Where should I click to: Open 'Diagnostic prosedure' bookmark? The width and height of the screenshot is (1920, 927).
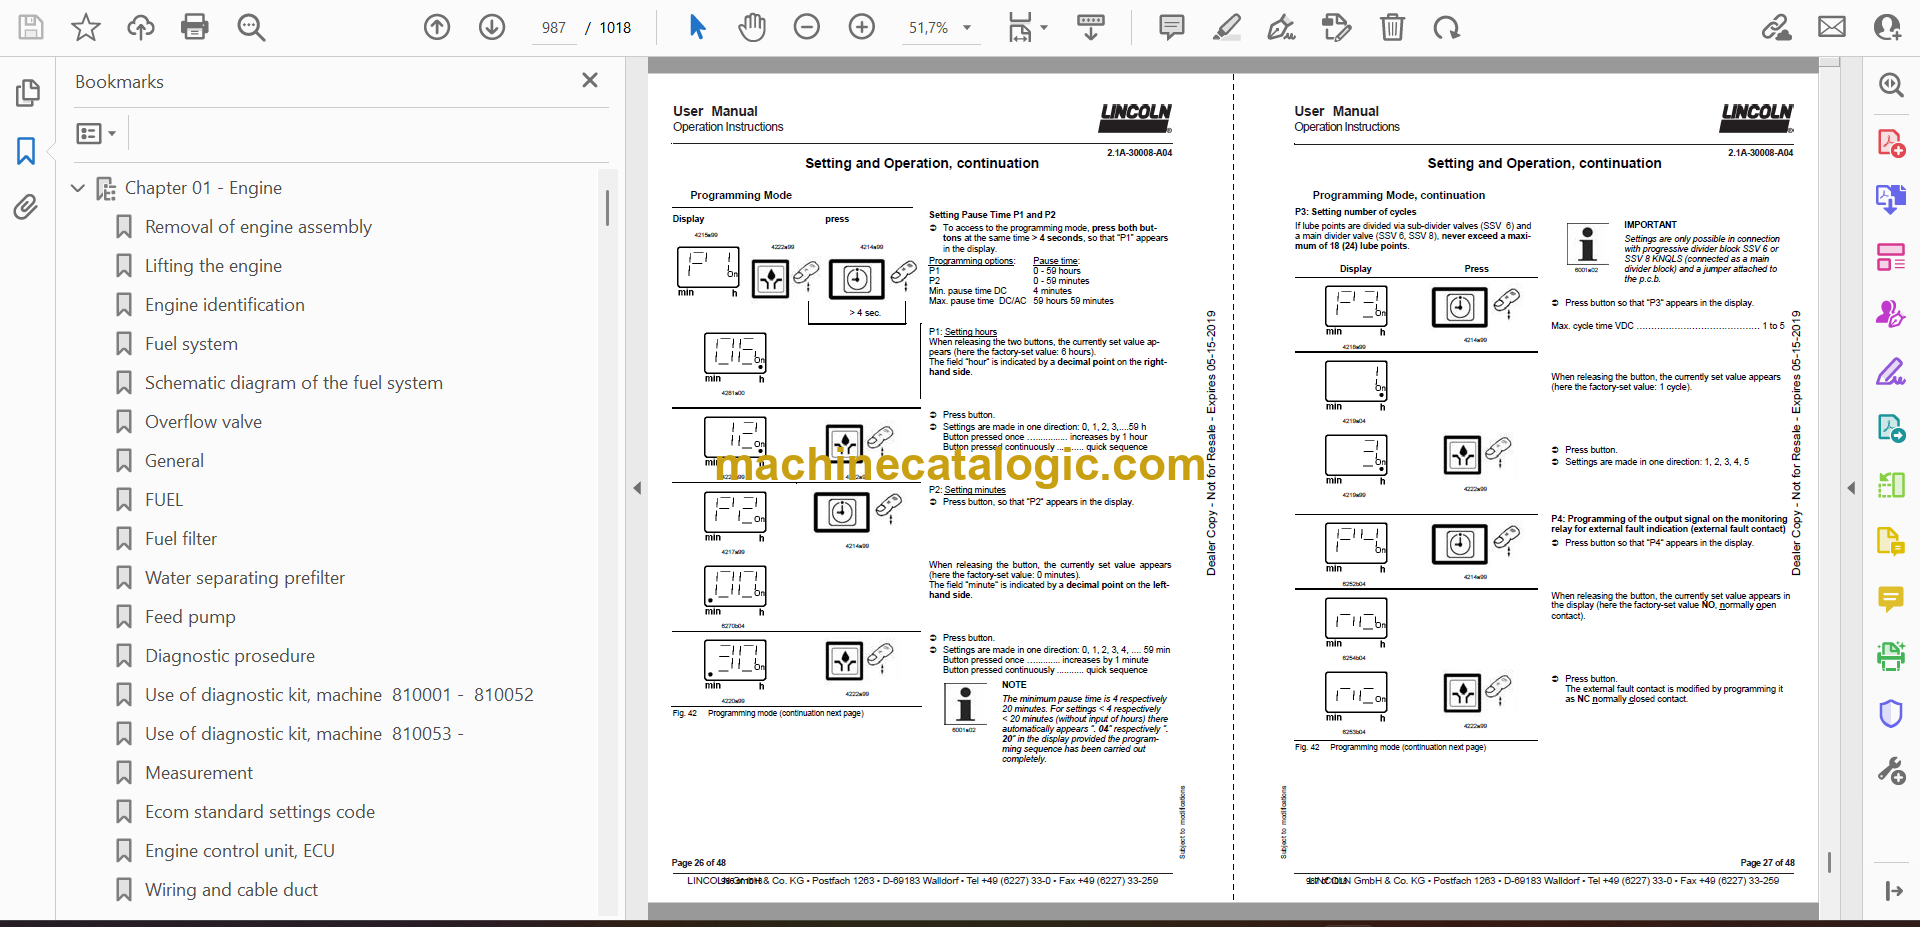click(230, 656)
